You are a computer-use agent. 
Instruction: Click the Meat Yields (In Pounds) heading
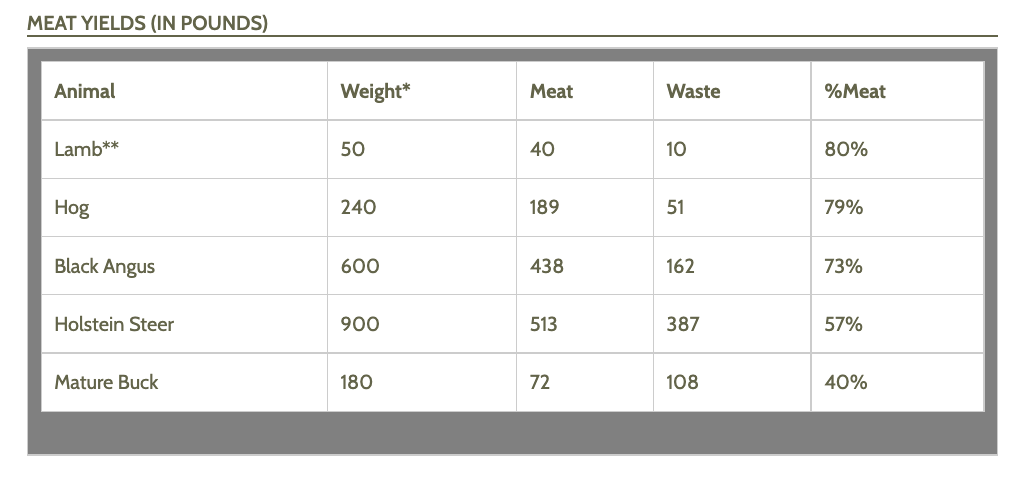(x=147, y=23)
